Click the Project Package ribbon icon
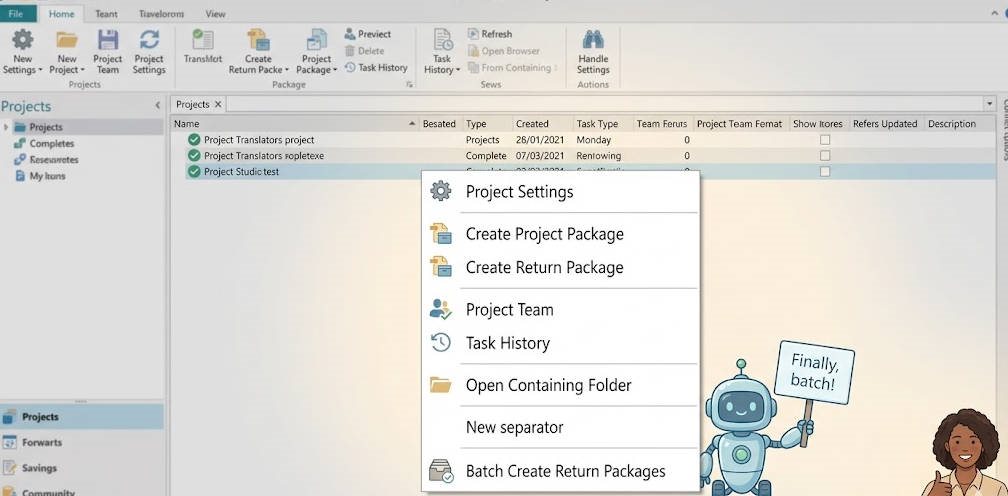Viewport: 1008px width, 496px height. (x=316, y=40)
